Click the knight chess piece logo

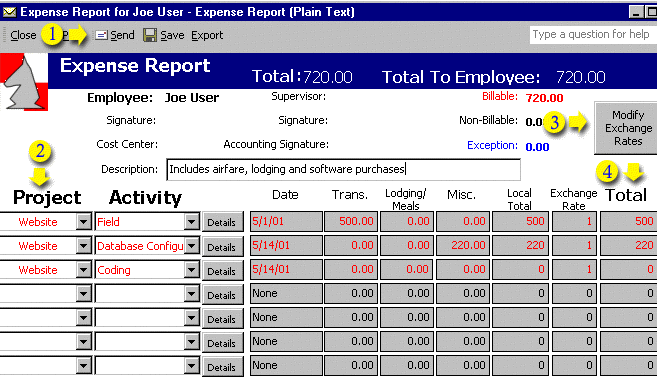coord(24,83)
